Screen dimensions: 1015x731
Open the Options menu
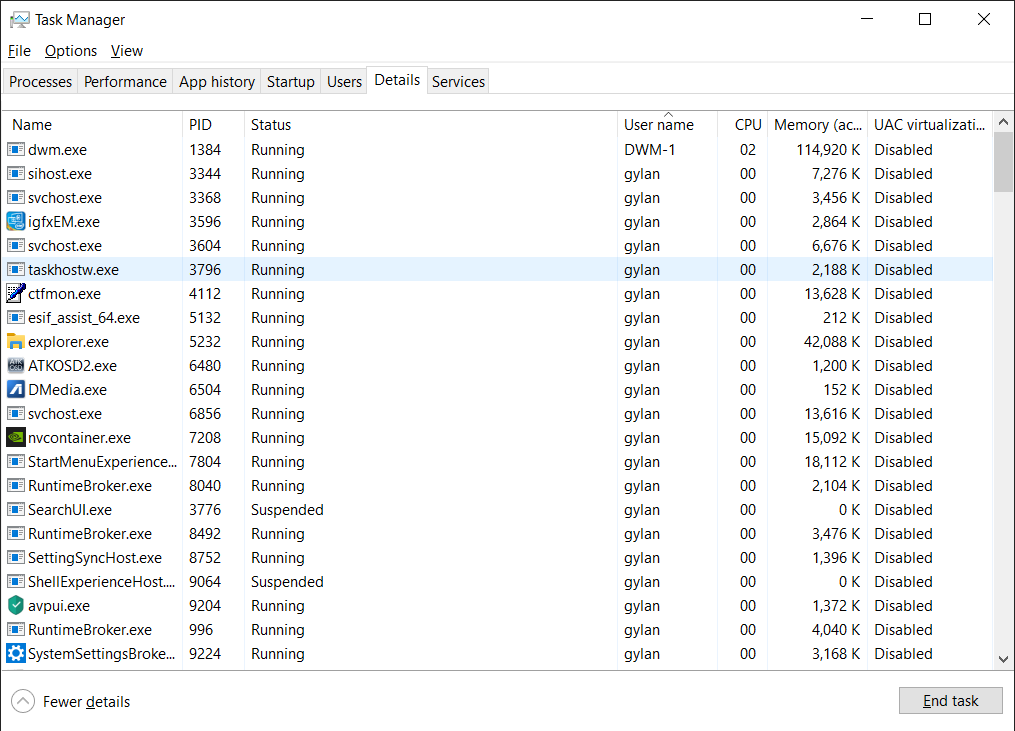coord(70,50)
